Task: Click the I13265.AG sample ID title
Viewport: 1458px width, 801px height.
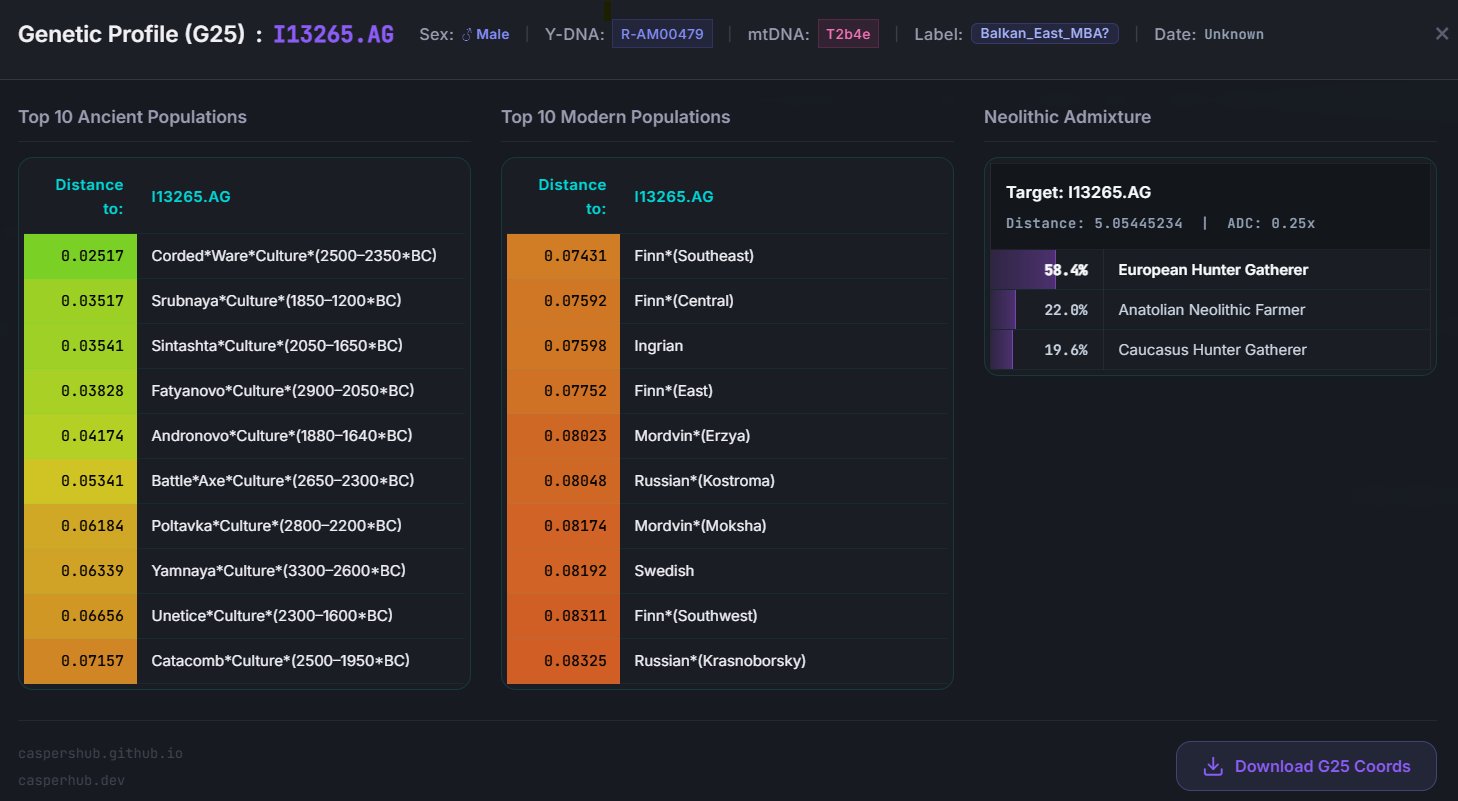Action: point(335,34)
